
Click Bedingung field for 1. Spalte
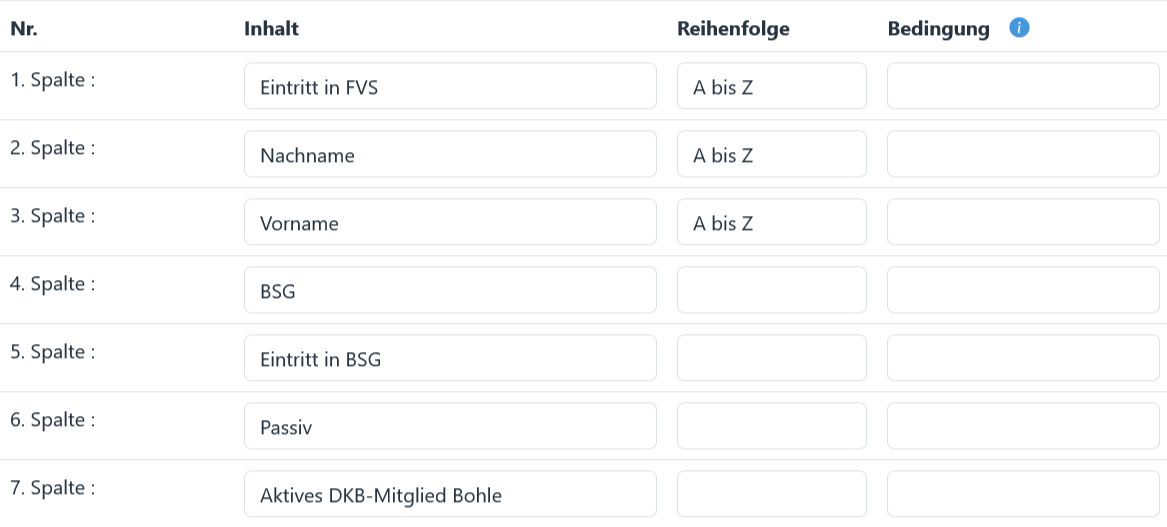click(1023, 87)
